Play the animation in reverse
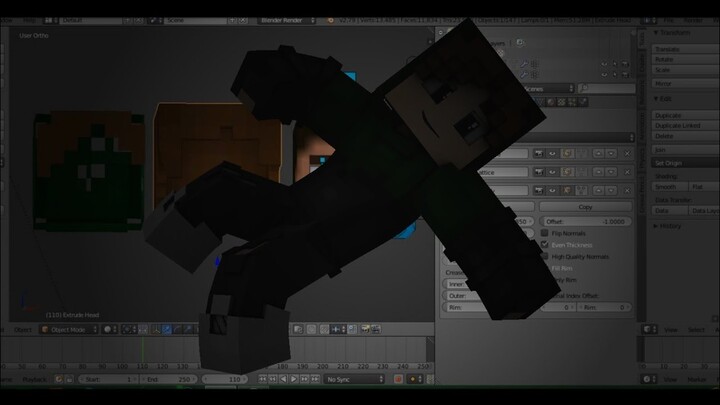Image resolution: width=720 pixels, height=405 pixels. (x=283, y=379)
